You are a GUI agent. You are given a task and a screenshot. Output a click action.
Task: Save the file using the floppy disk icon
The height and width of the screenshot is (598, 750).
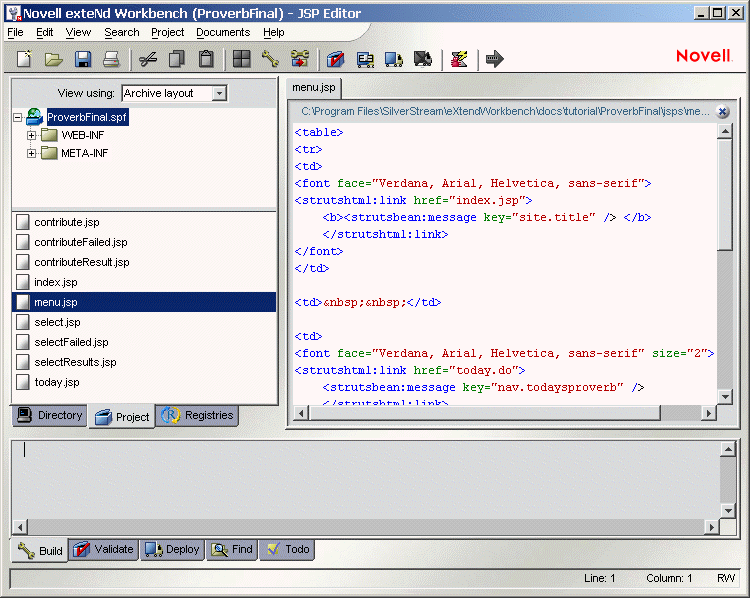(x=83, y=60)
